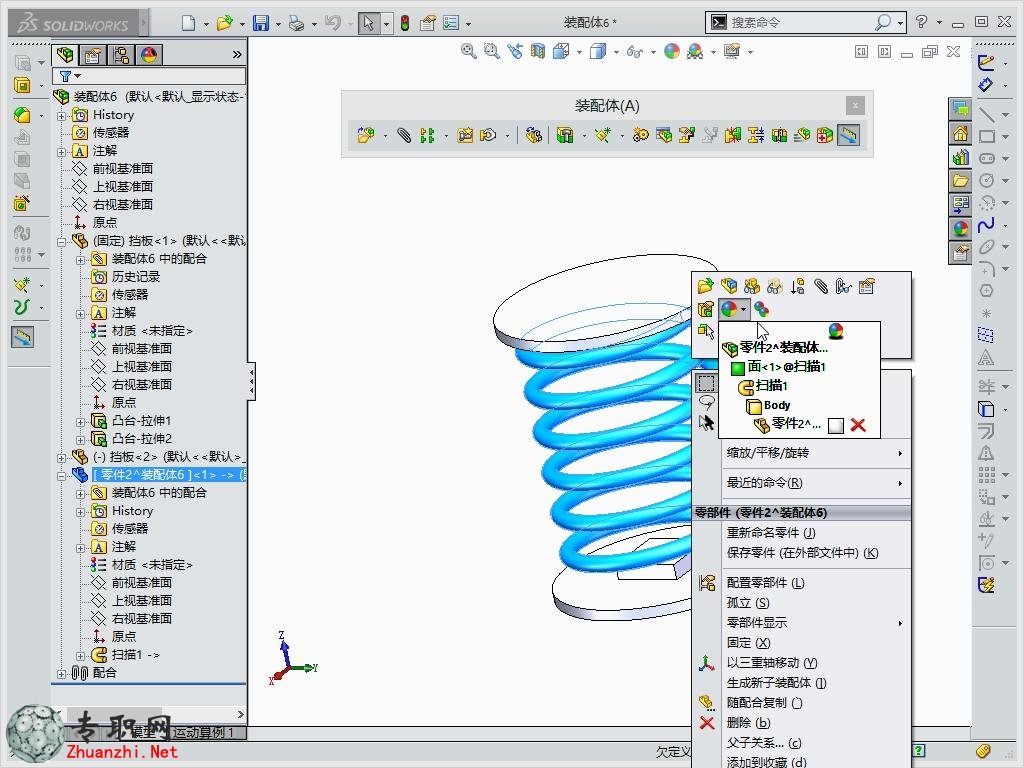1024x768 pixels.
Task: Click the Linear Component Pattern icon
Action: pos(427,135)
